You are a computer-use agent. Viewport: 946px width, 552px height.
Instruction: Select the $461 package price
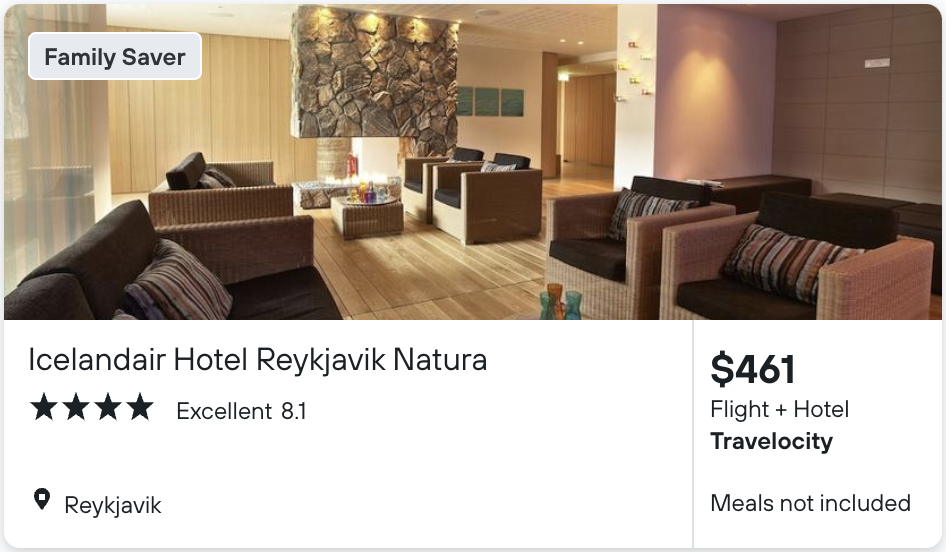753,369
